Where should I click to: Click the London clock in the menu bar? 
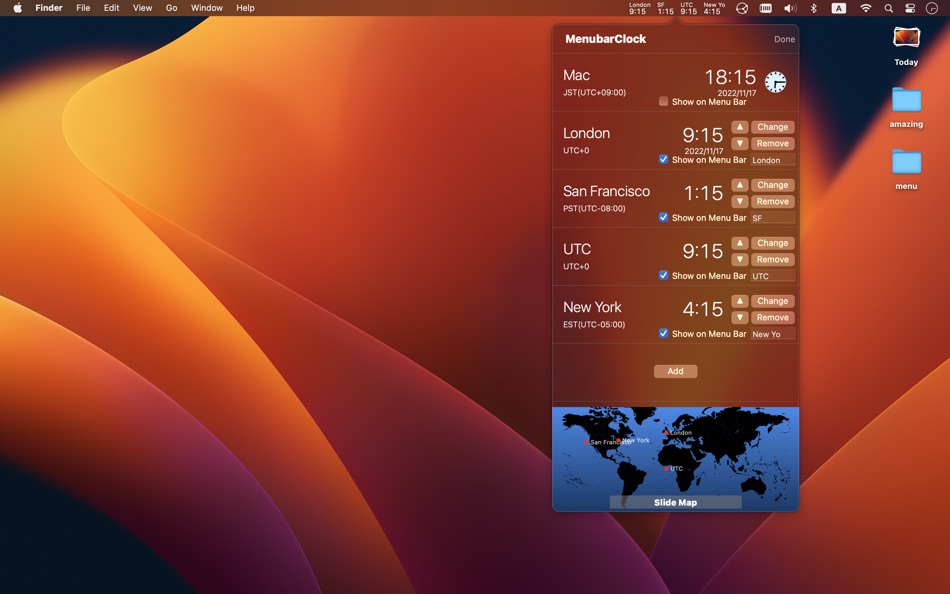point(639,8)
